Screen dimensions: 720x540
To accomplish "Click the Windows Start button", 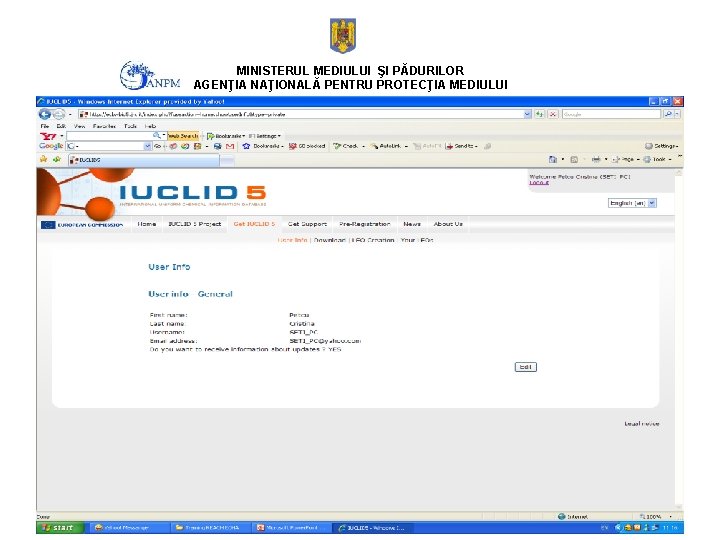I will click(61, 528).
